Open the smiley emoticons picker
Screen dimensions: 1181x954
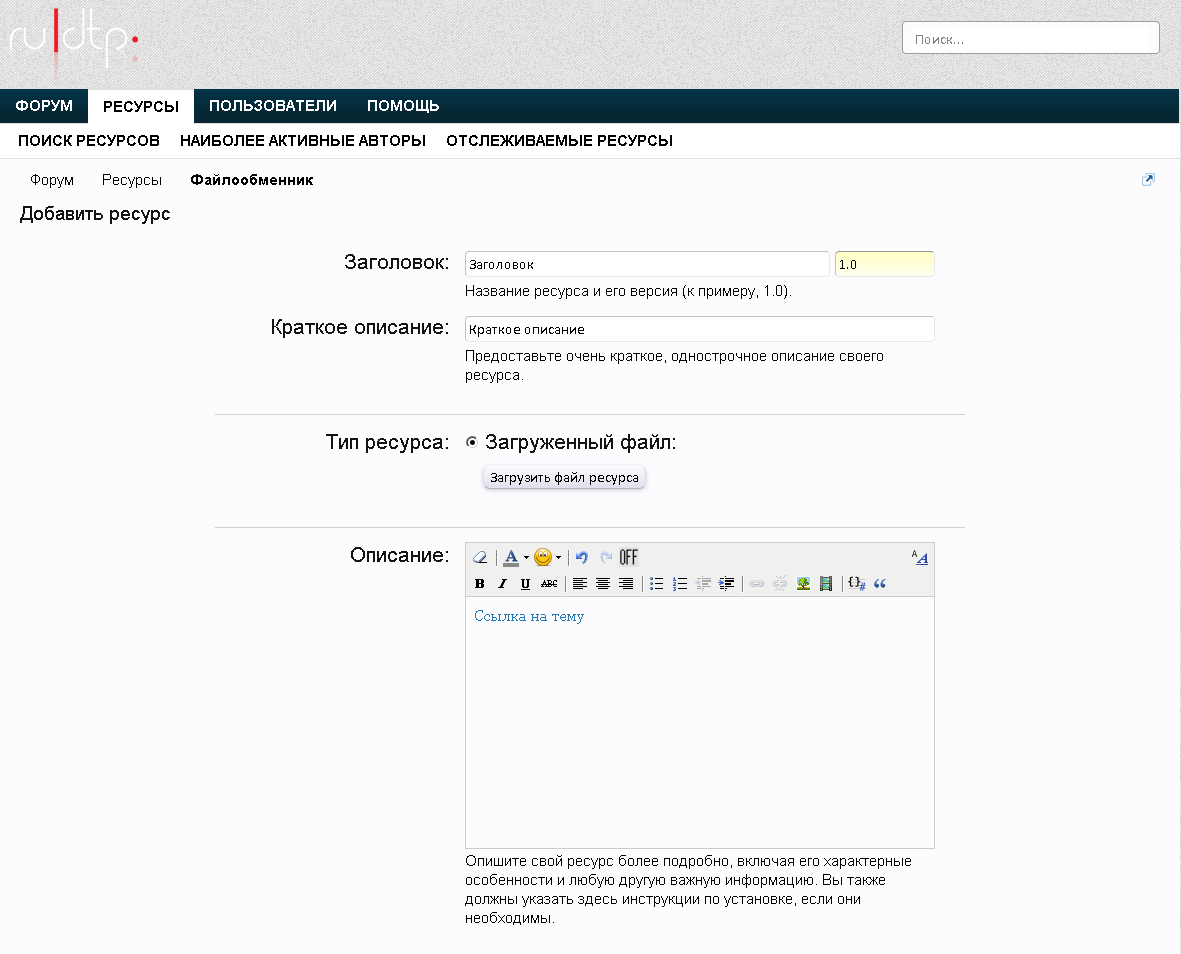pyautogui.click(x=542, y=557)
